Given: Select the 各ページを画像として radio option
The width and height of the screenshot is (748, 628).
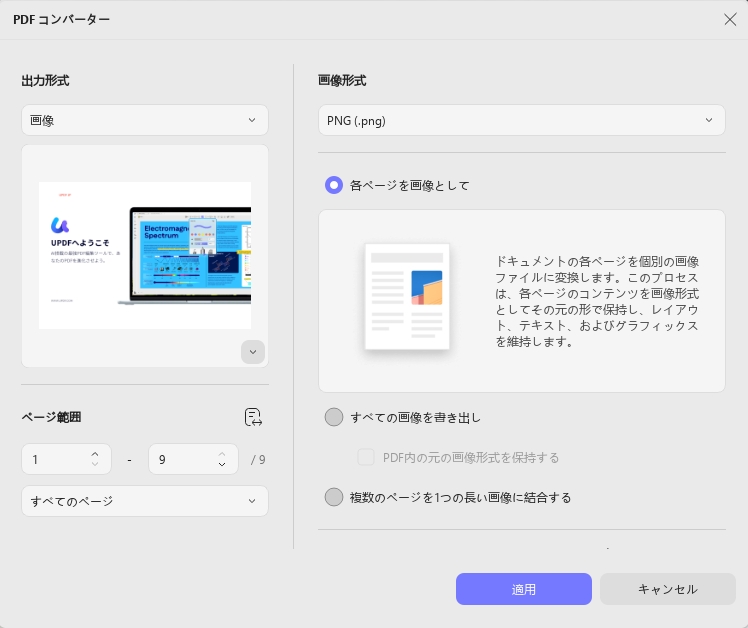Looking at the screenshot, I should [334, 185].
